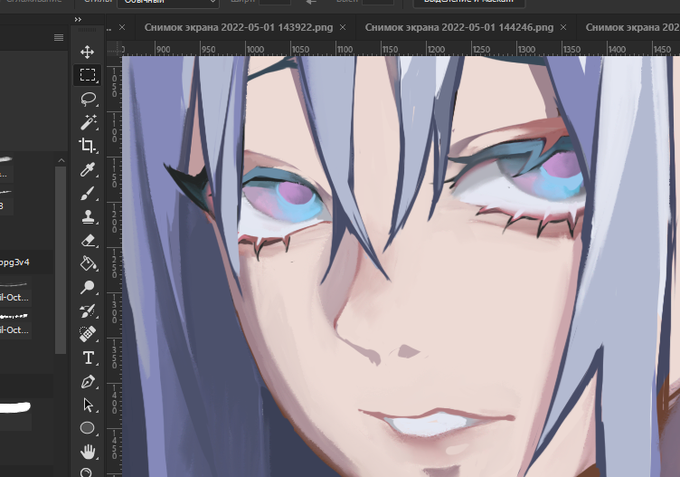Close the 143922.png document tab
This screenshot has width=680, height=477.
(343, 27)
